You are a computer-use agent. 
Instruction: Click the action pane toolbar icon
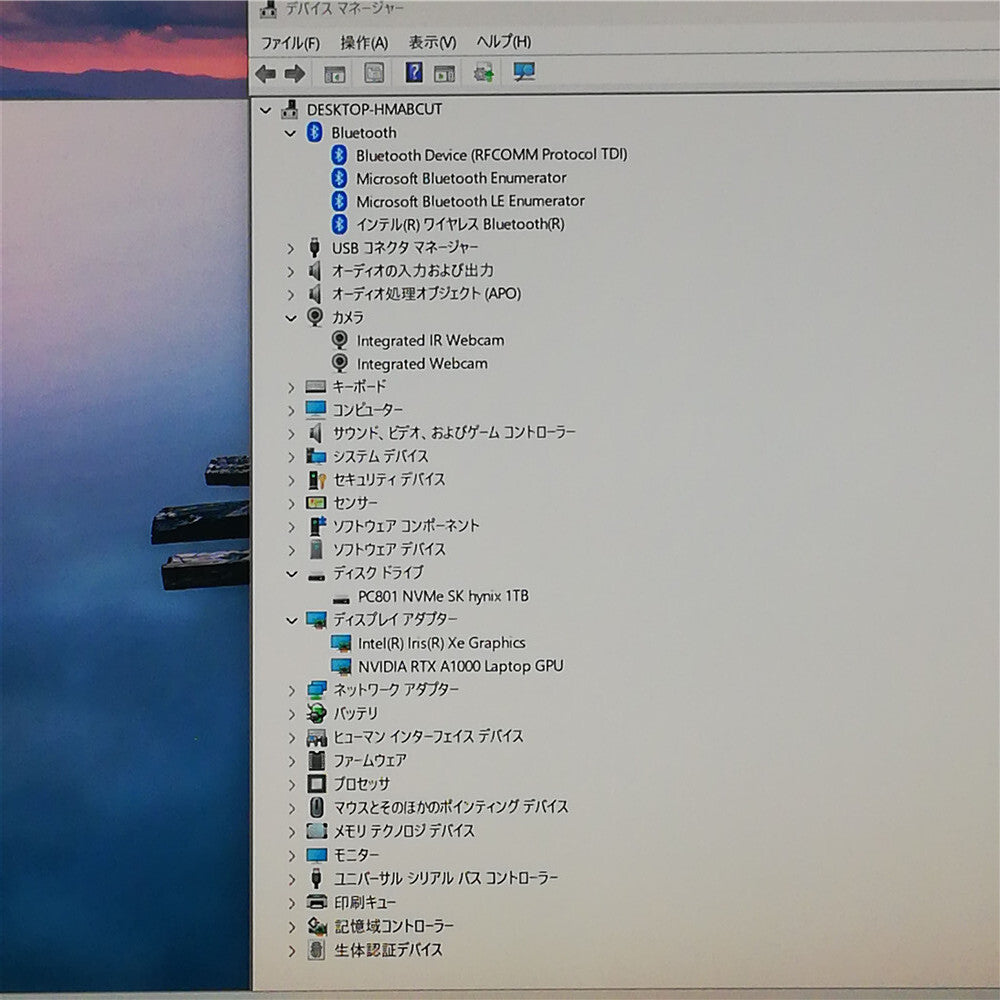445,74
